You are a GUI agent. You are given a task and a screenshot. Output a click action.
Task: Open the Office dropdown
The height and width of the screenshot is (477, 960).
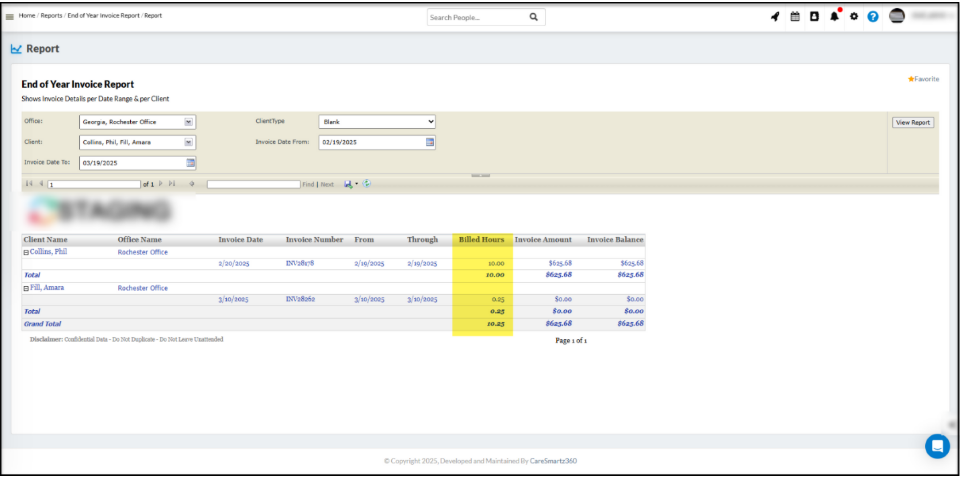tap(189, 122)
